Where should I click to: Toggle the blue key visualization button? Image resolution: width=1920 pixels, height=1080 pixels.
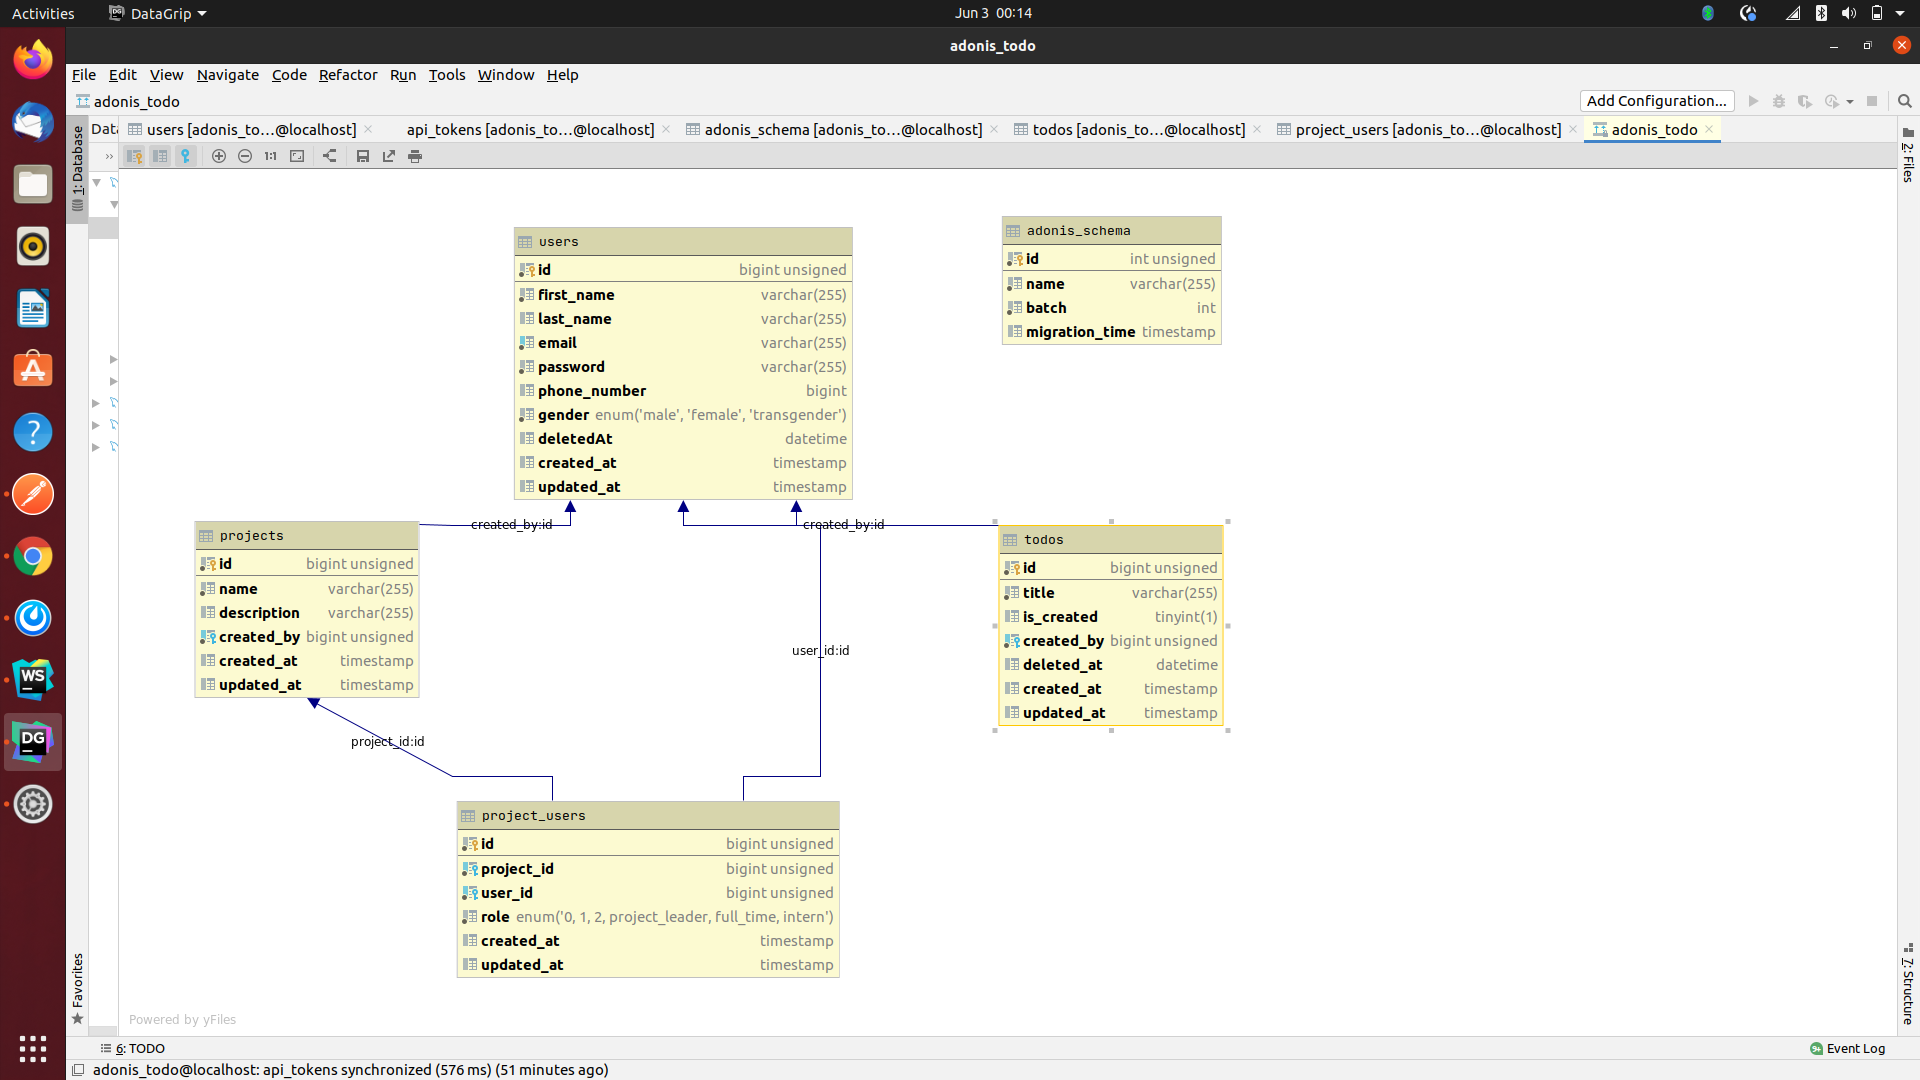click(185, 156)
